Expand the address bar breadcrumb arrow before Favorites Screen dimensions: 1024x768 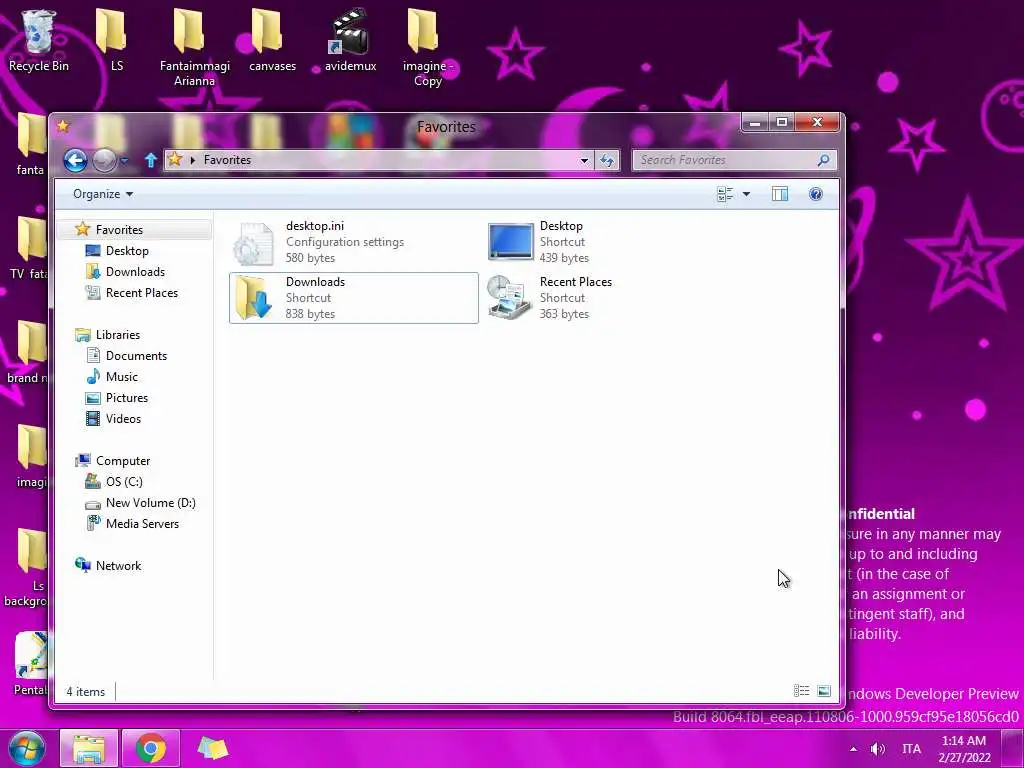click(193, 160)
